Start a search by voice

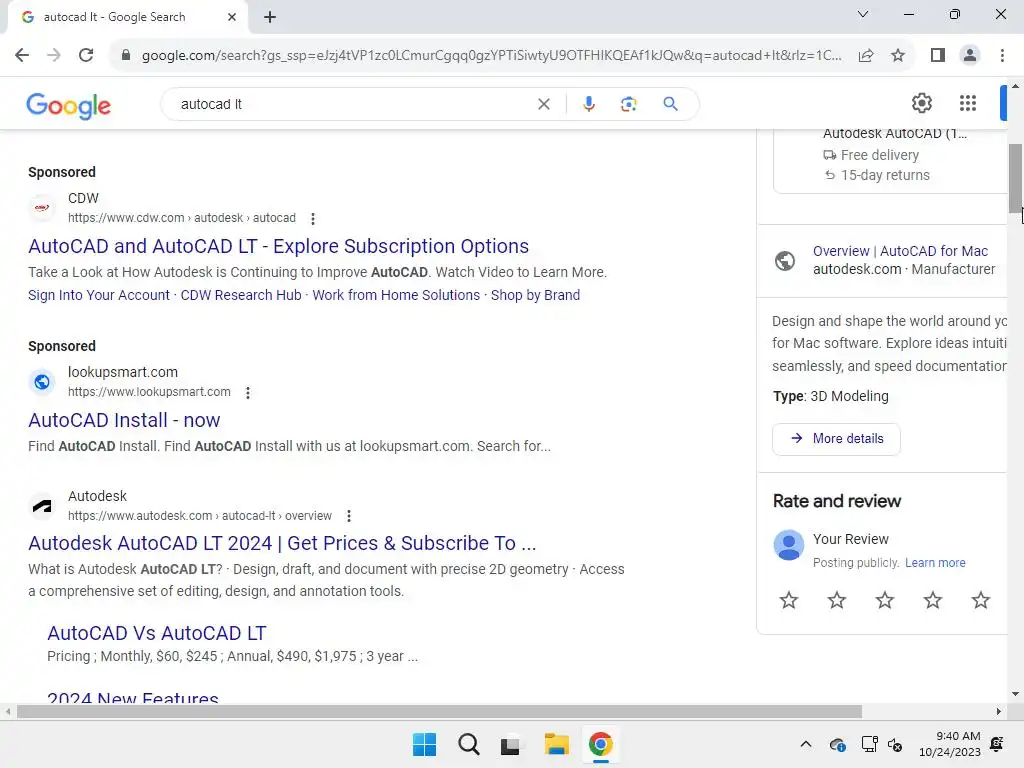[588, 104]
